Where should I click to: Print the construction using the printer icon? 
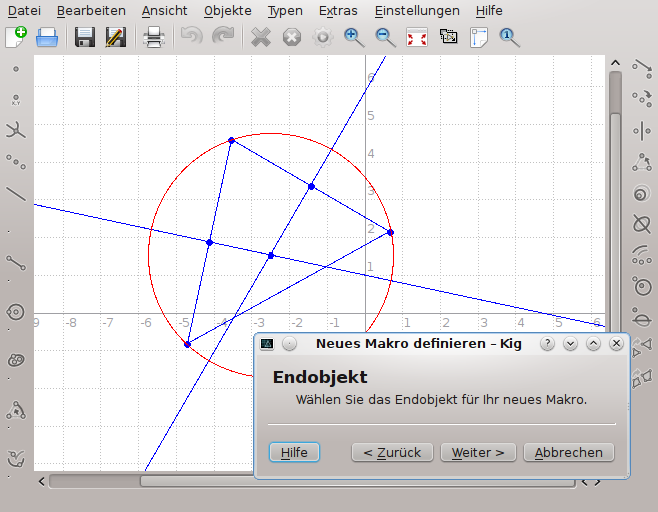click(154, 37)
